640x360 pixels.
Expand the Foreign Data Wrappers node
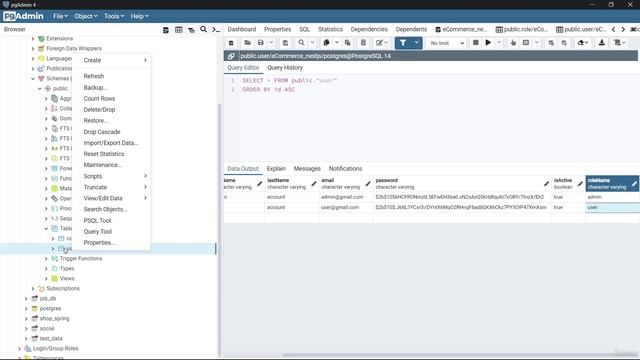33,49
